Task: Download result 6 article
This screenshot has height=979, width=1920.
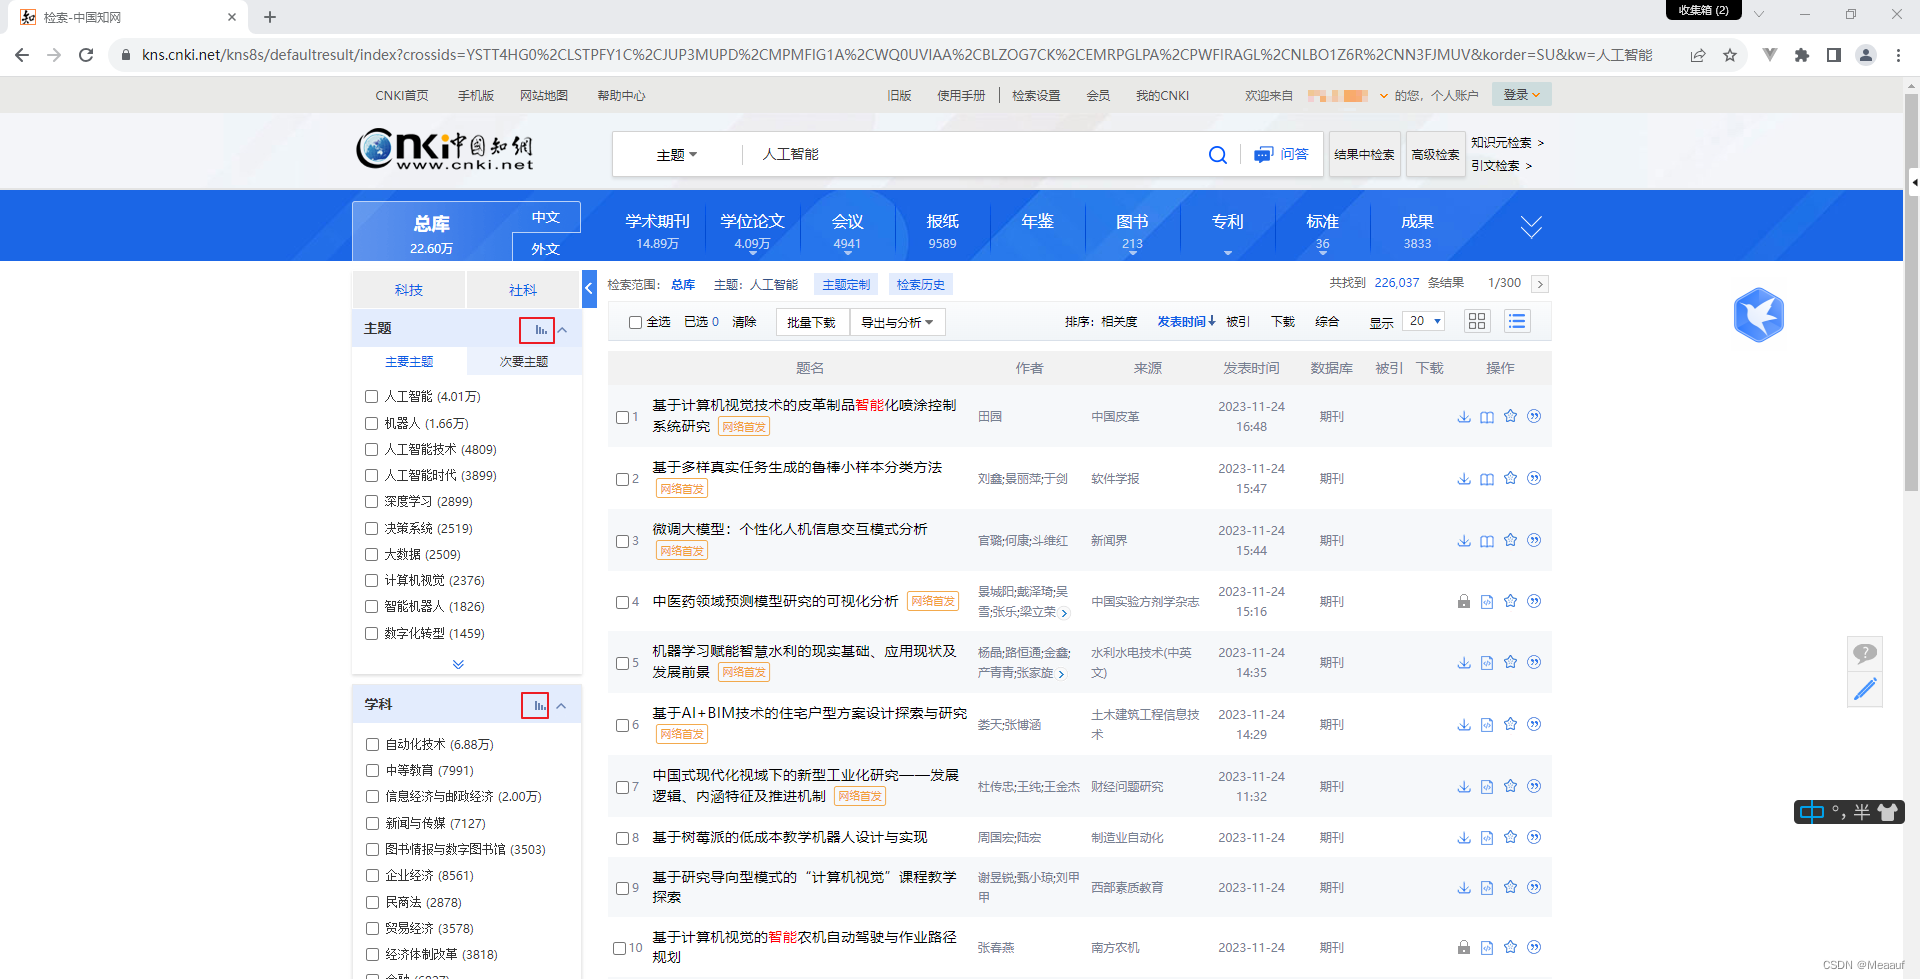Action: [x=1464, y=725]
